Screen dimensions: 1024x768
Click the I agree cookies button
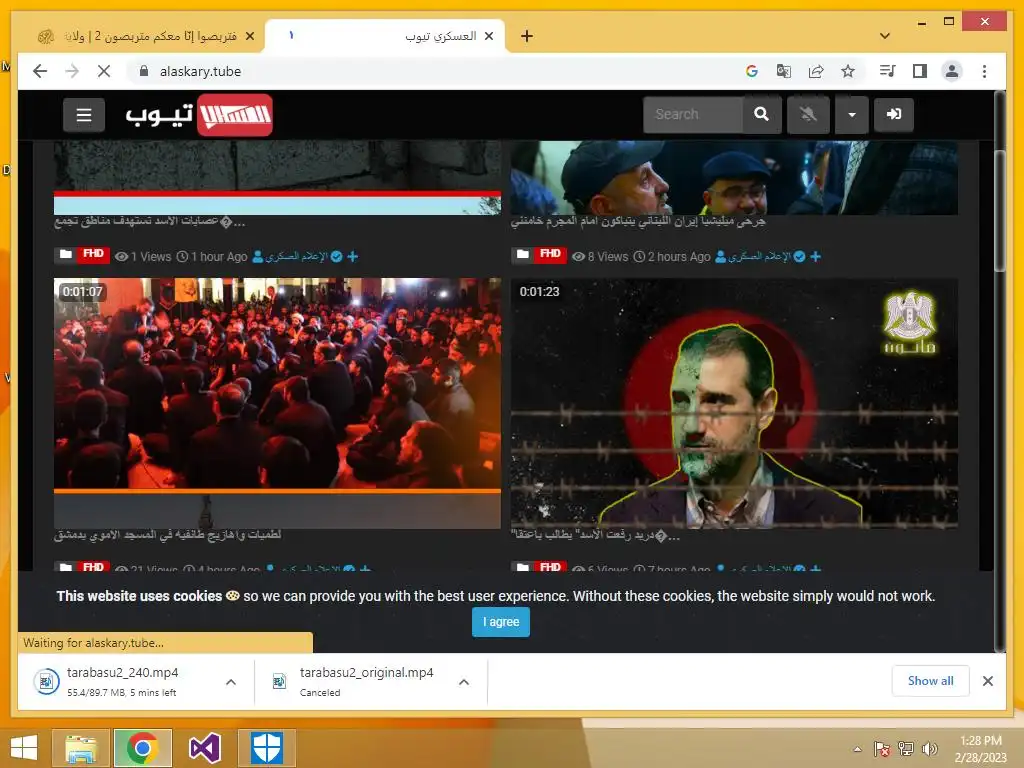(501, 622)
